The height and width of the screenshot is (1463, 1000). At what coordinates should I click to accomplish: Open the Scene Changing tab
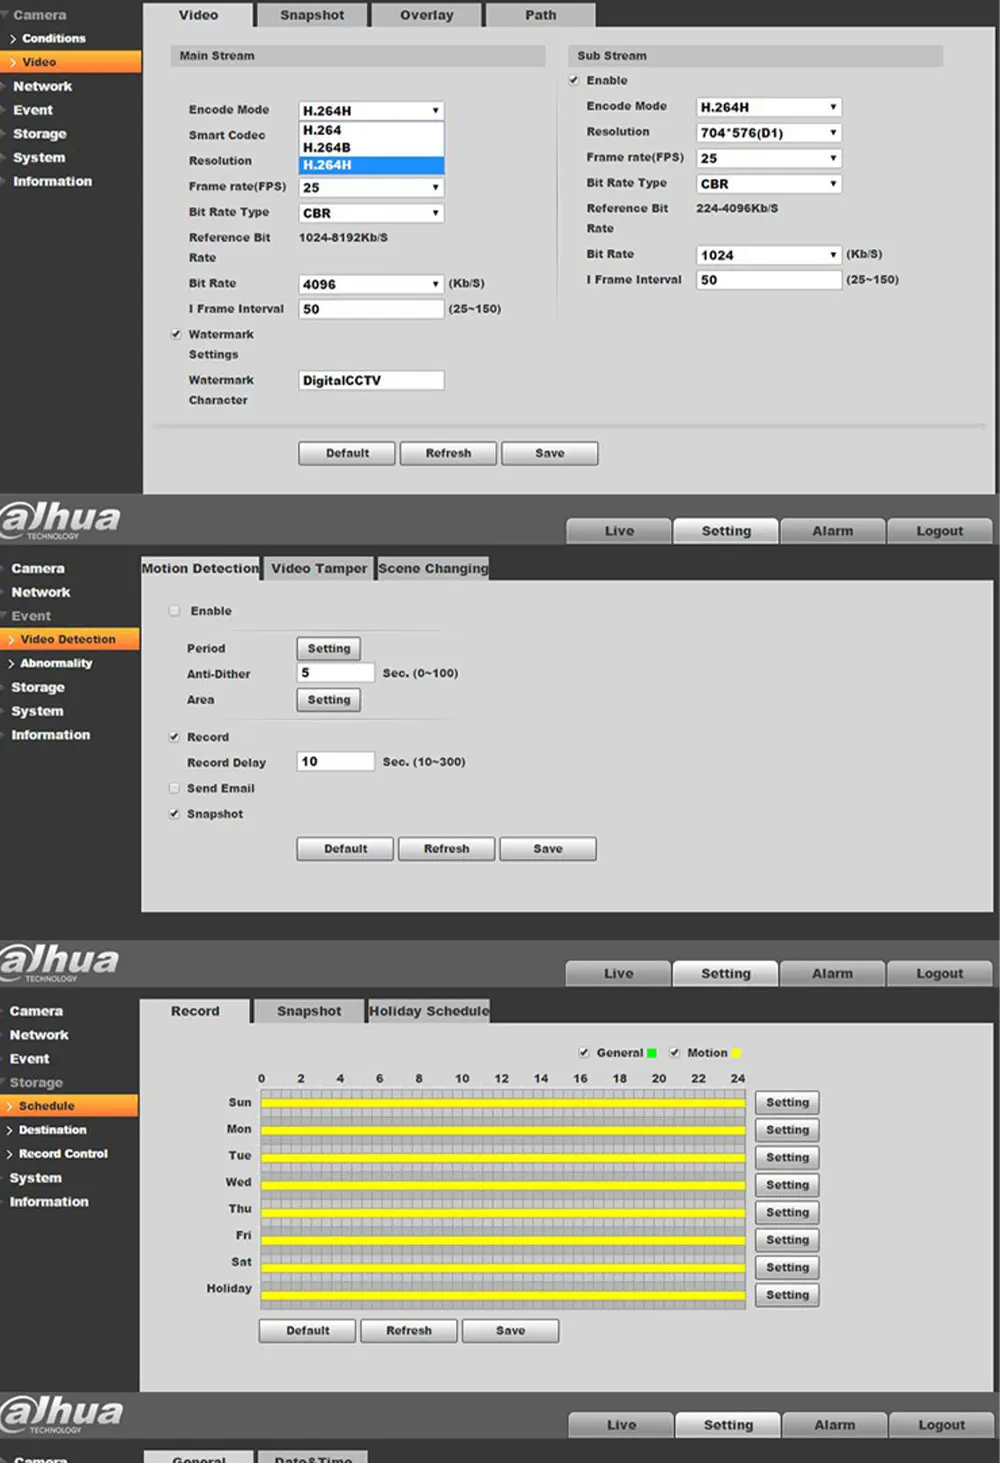[x=434, y=568]
